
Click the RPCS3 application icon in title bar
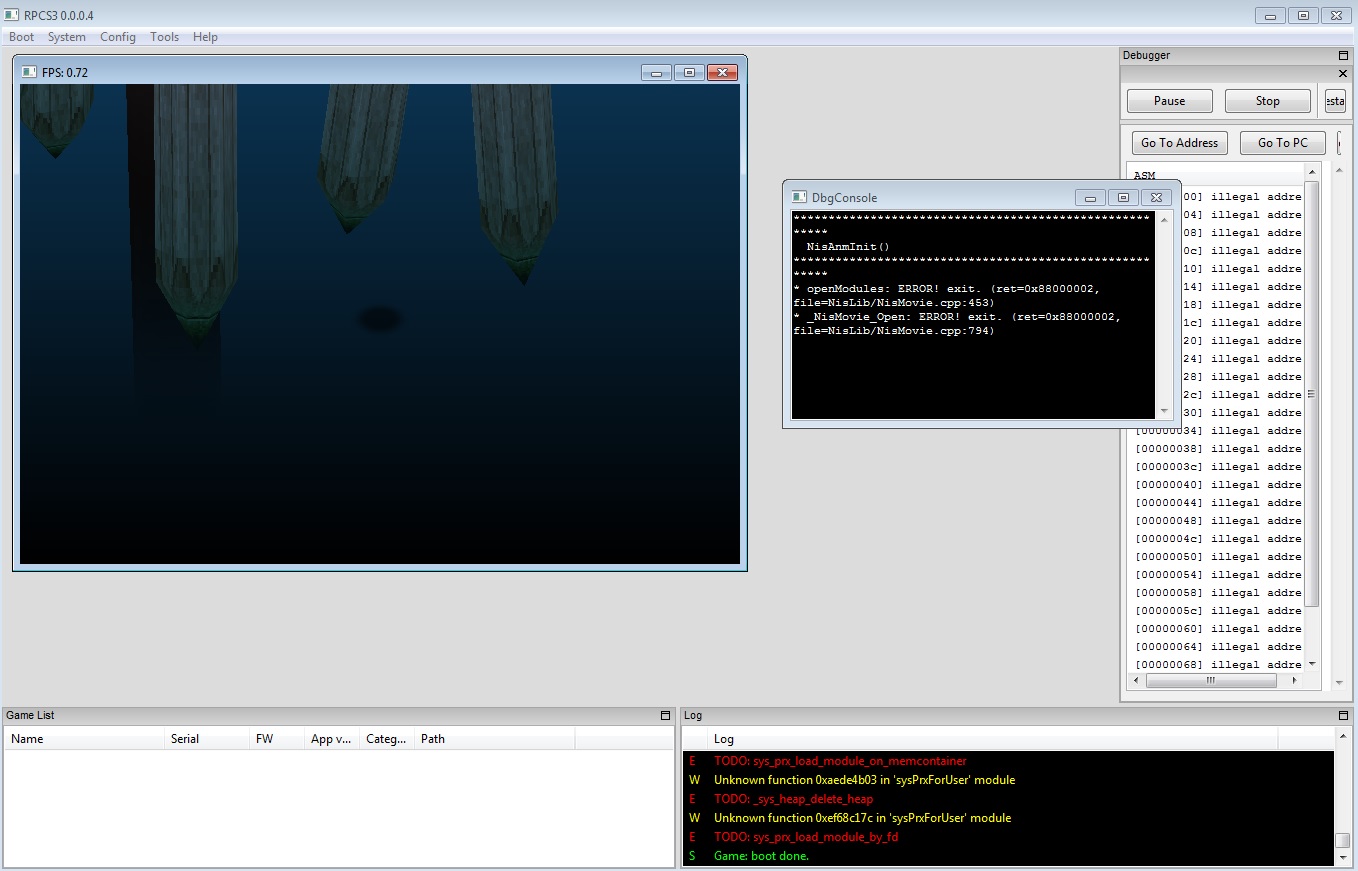pyautogui.click(x=11, y=15)
